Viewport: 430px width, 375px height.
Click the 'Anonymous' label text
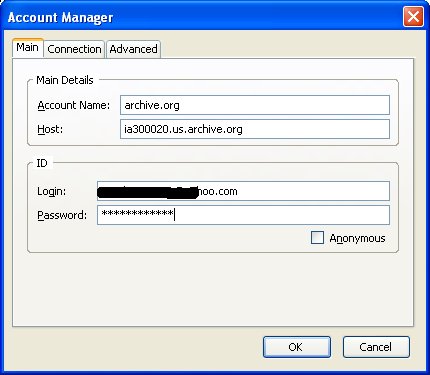click(357, 239)
